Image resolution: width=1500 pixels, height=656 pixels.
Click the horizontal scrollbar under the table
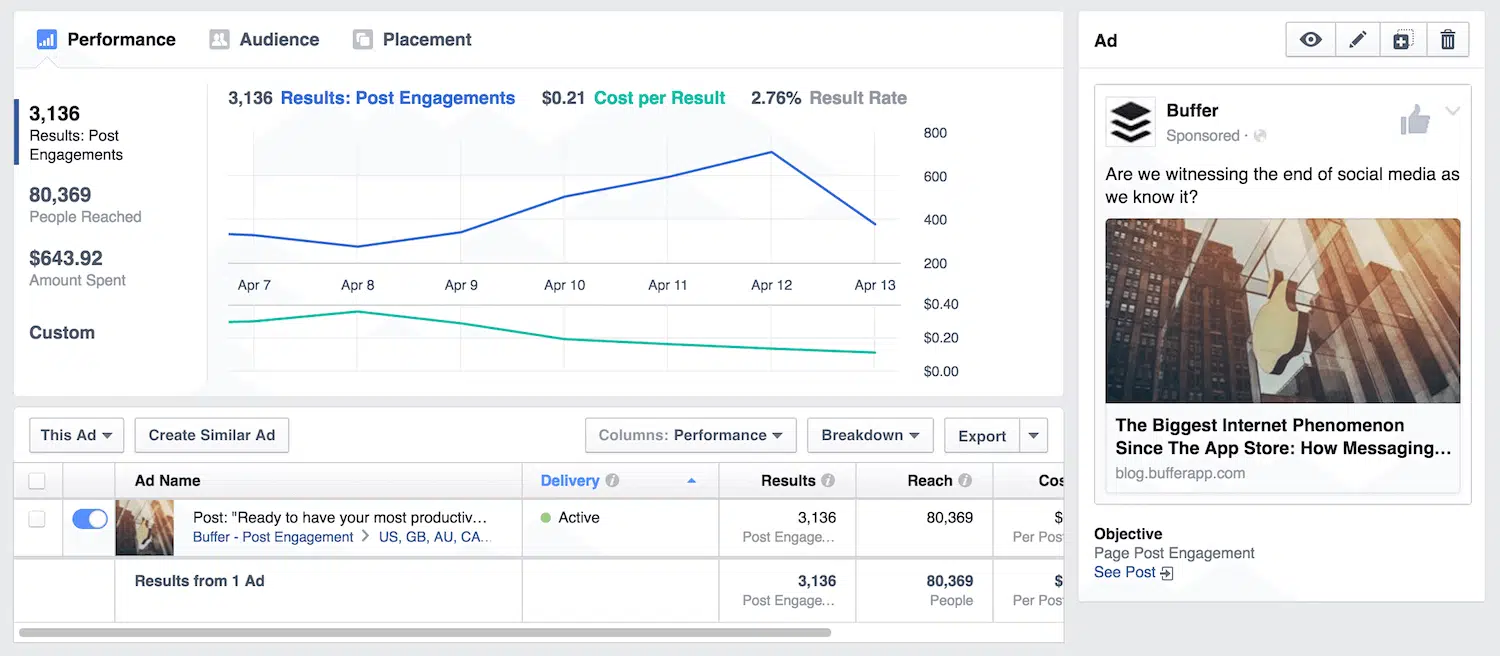pos(425,633)
